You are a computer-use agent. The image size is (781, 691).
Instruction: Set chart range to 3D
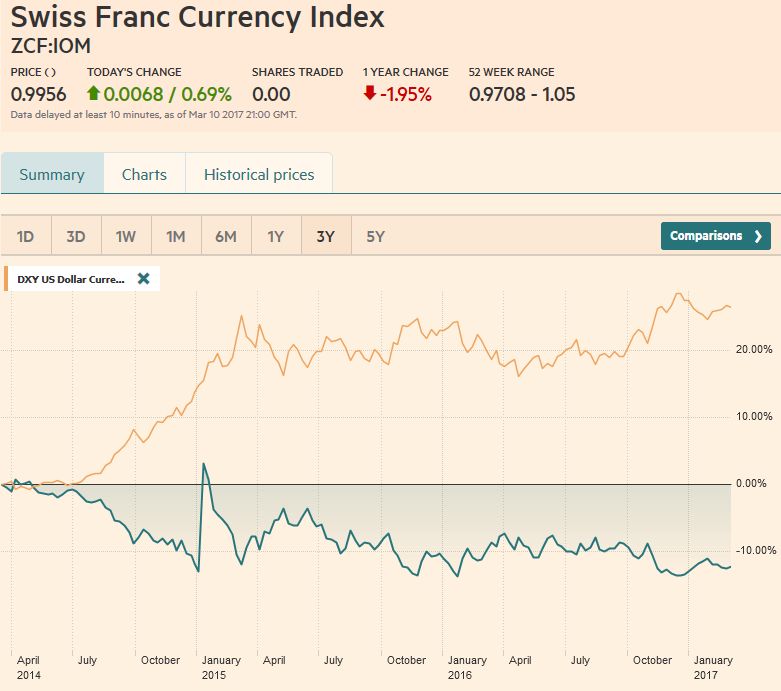pyautogui.click(x=76, y=237)
